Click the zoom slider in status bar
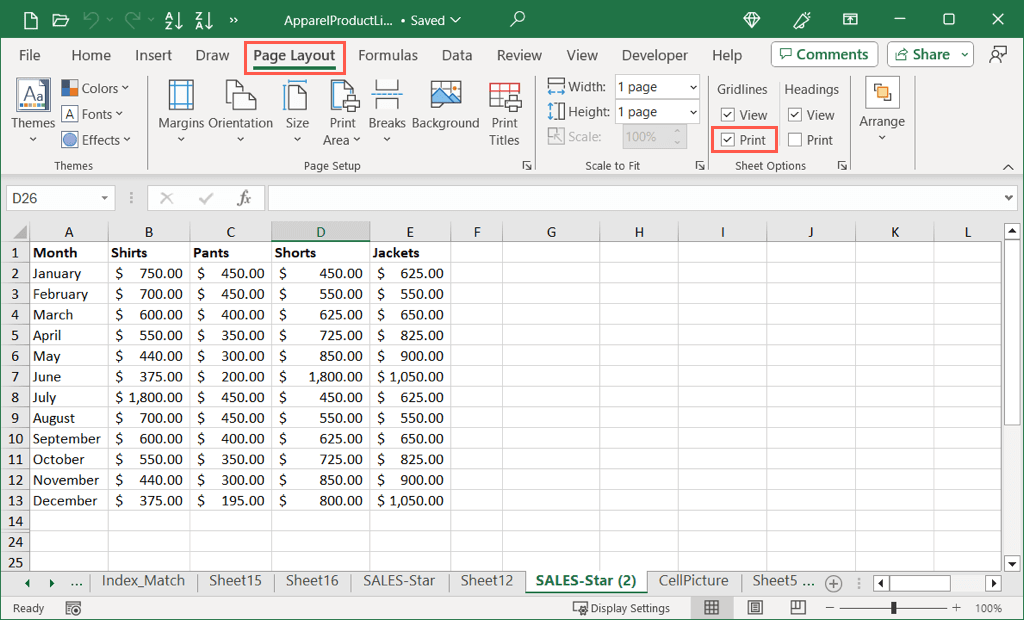 [893, 608]
